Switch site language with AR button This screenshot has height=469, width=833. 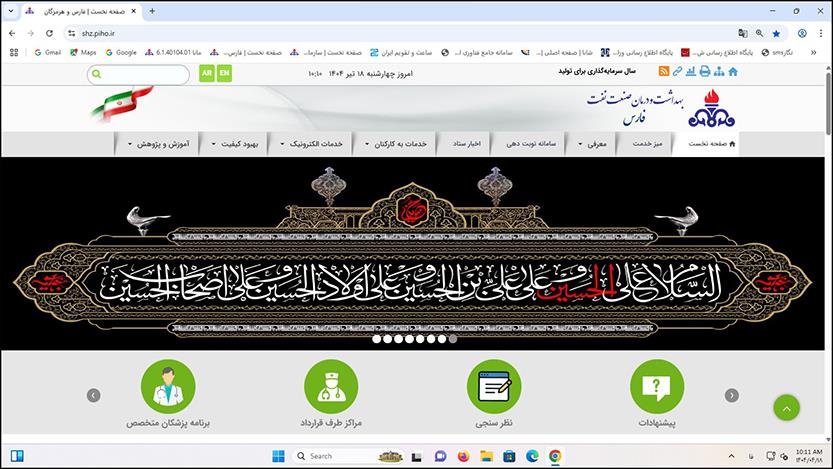click(207, 73)
